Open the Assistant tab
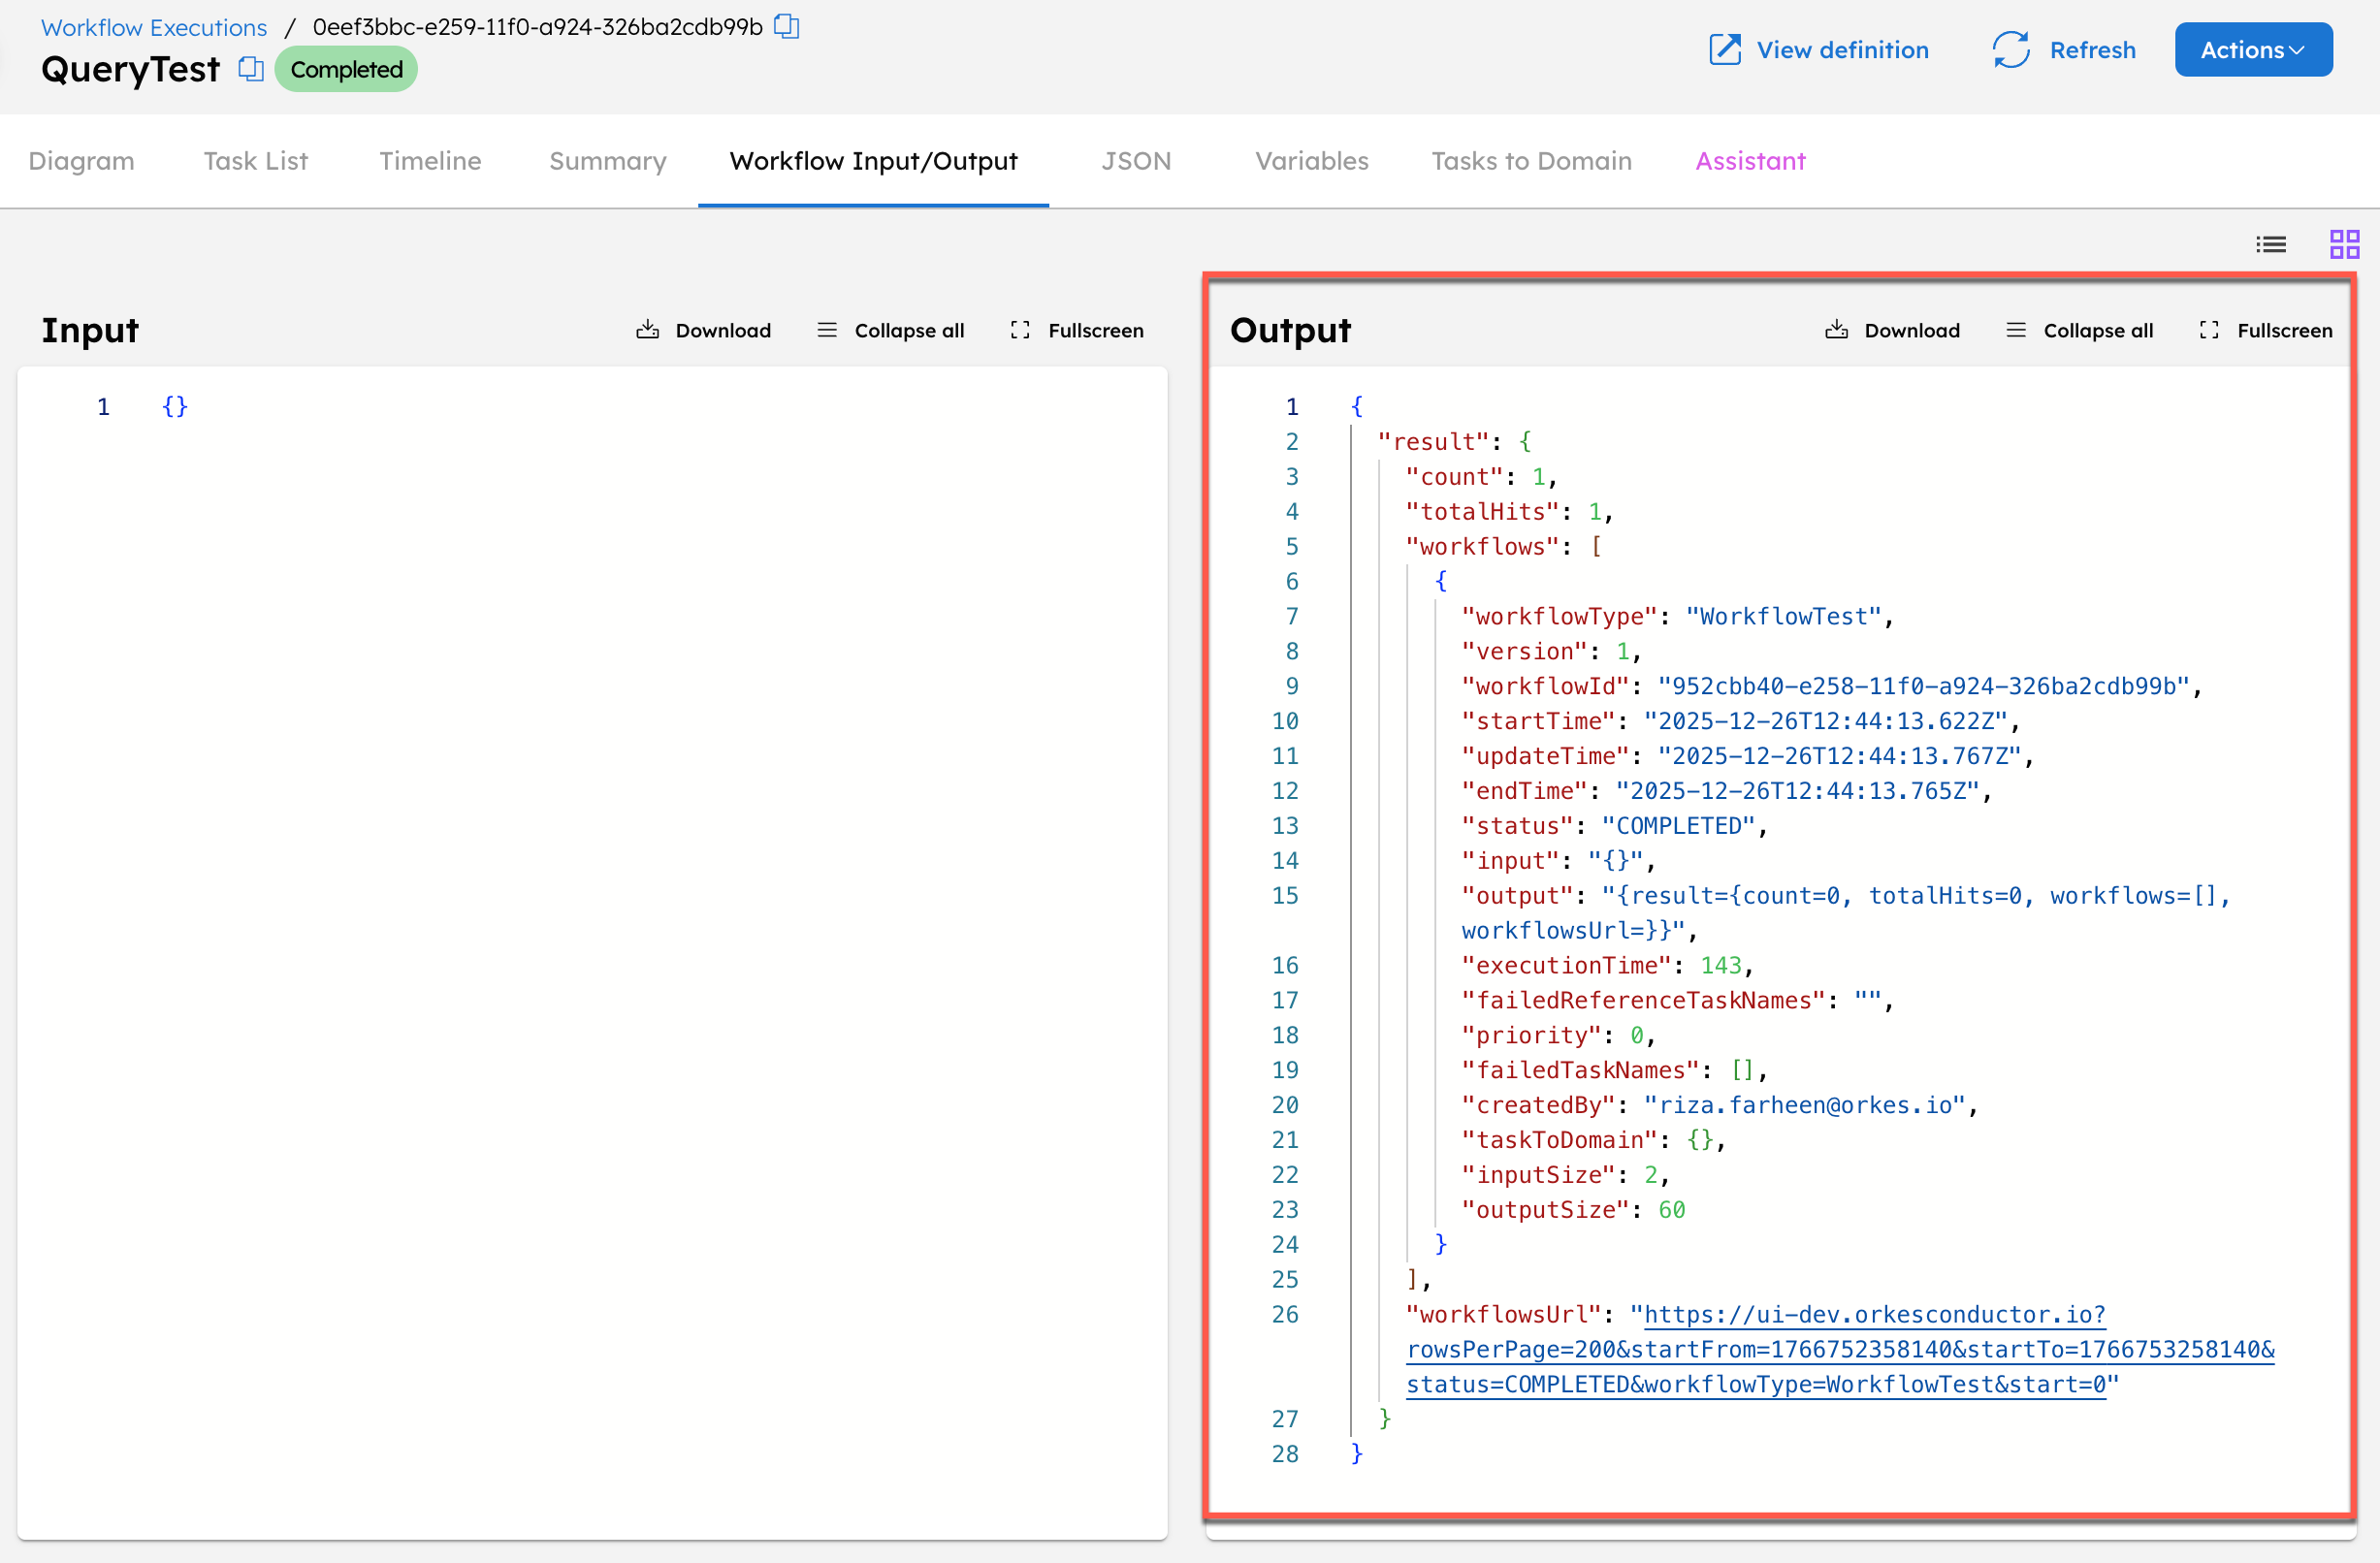 (1749, 161)
